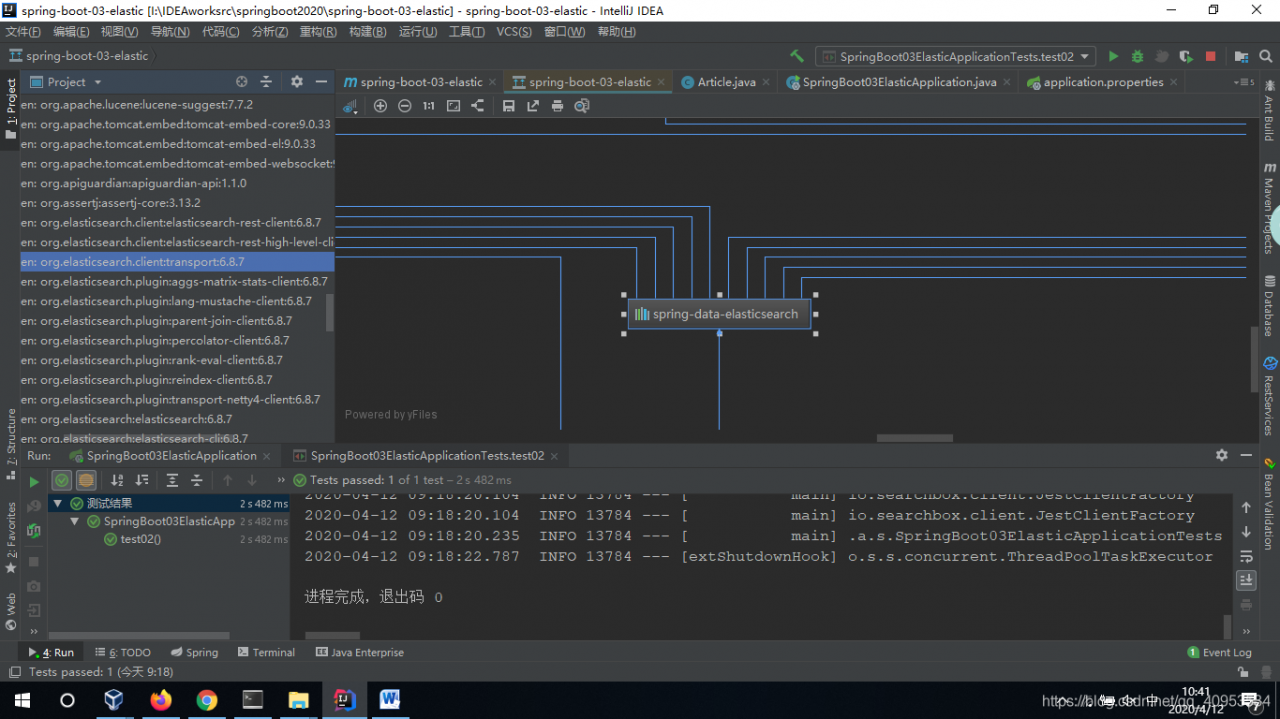Screen dimensions: 1280x719
Task: Toggle scroll to end of console
Action: point(1246,580)
